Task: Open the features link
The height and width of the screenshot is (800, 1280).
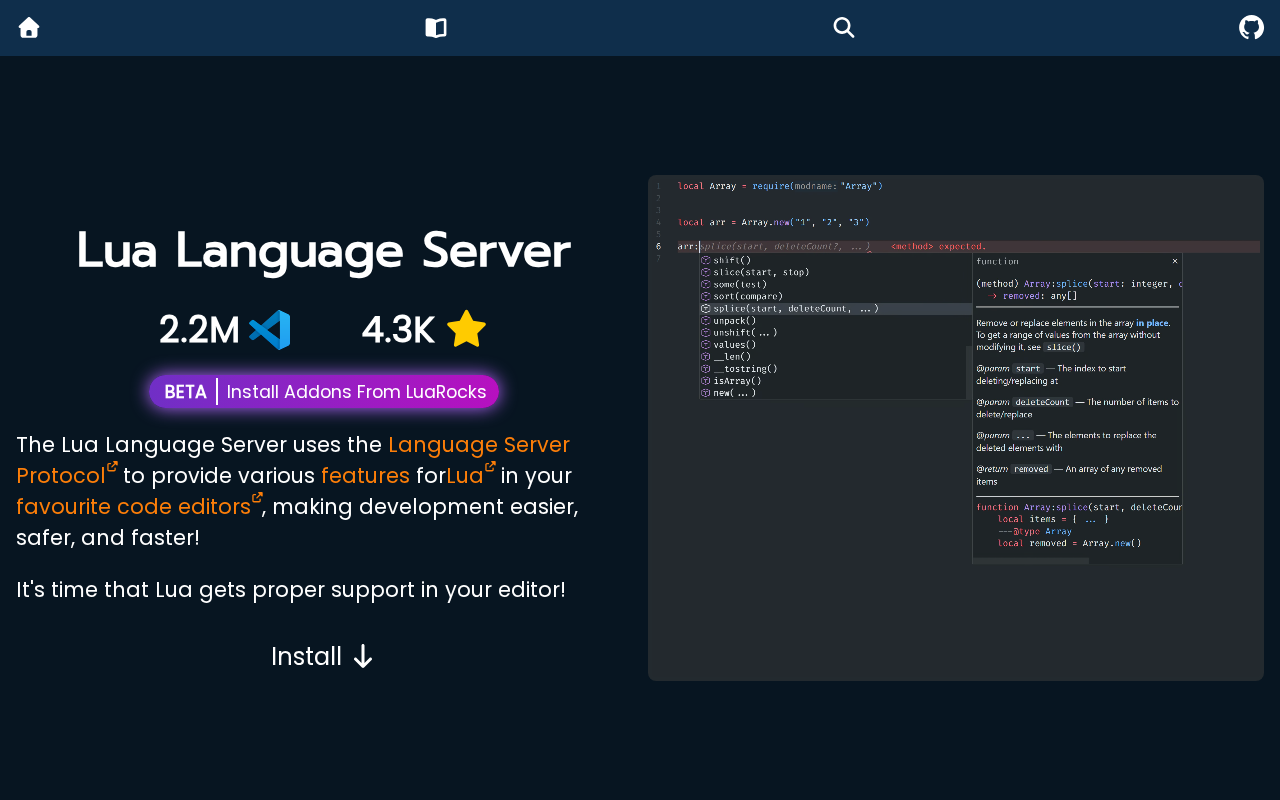Action: pos(365,476)
